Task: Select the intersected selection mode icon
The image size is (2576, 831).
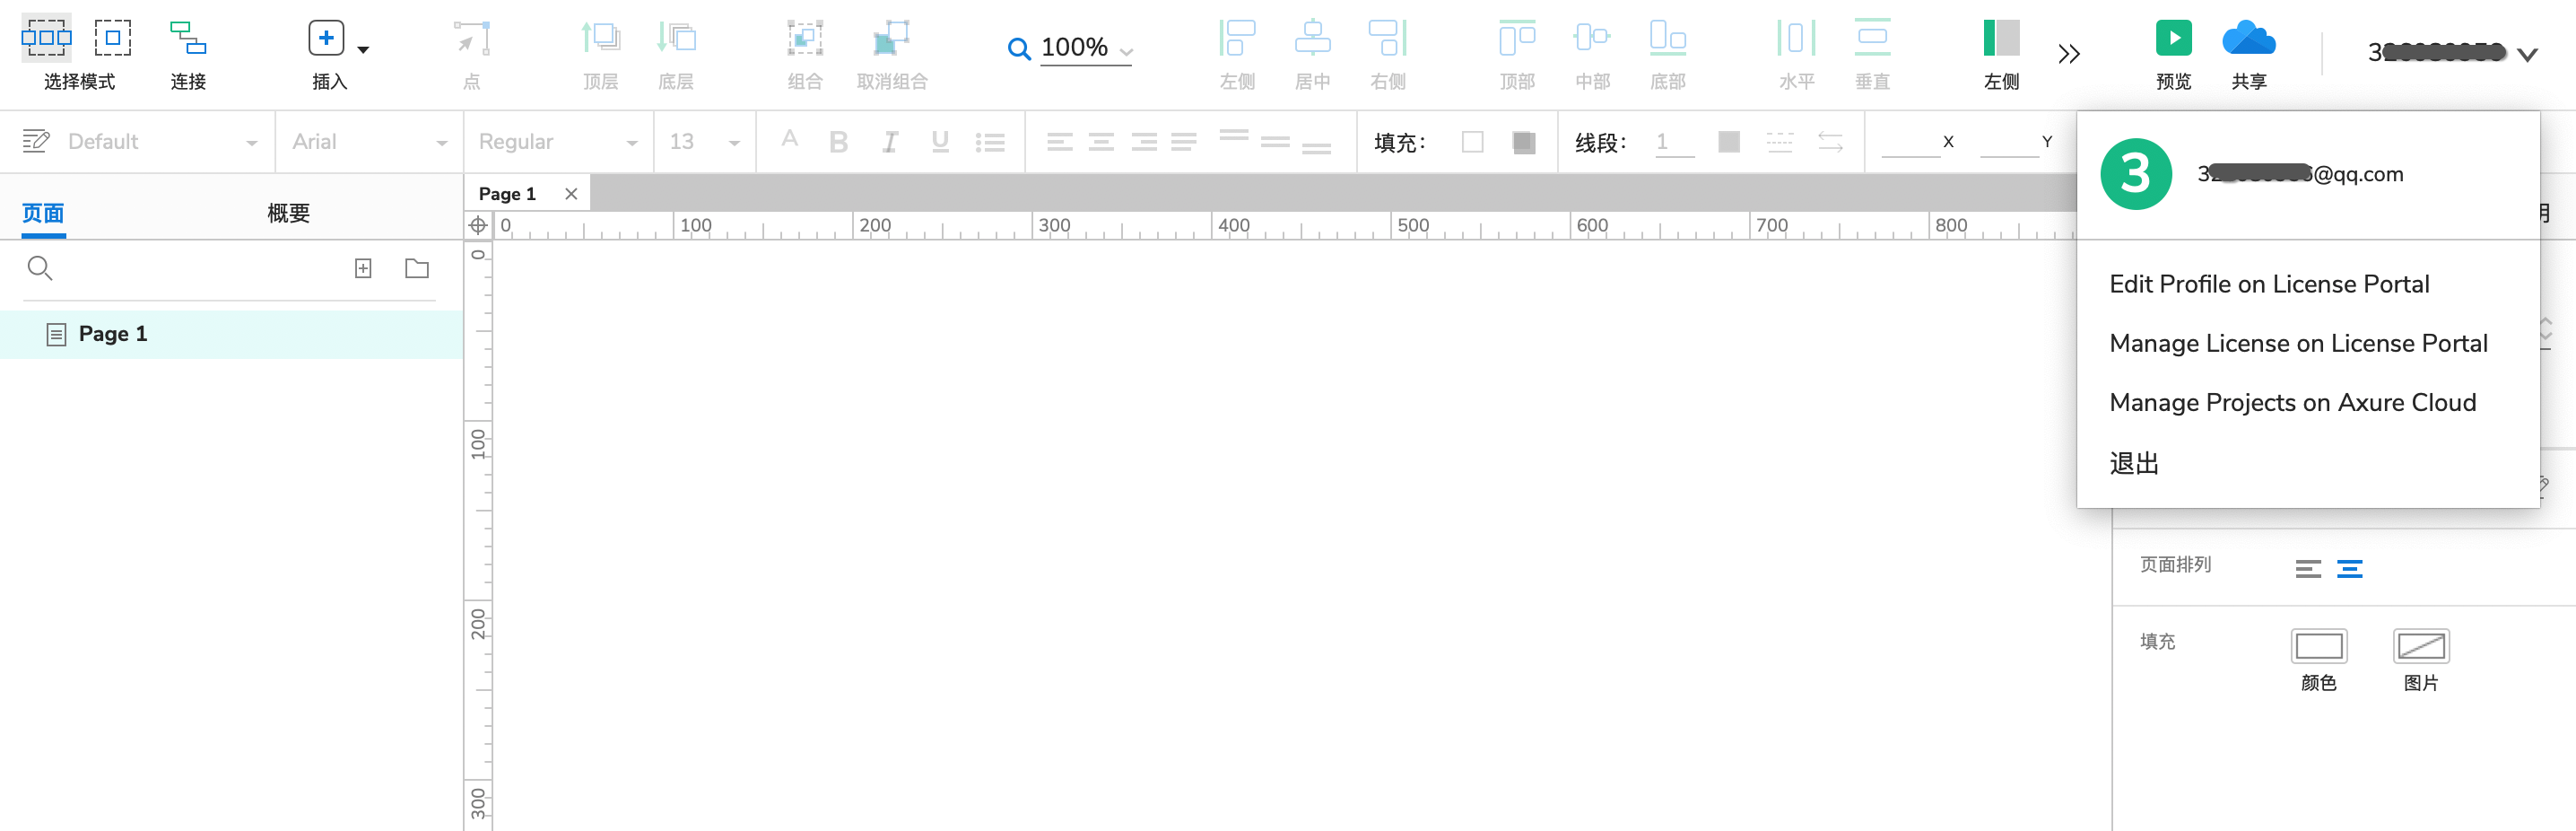Action: (x=46, y=38)
